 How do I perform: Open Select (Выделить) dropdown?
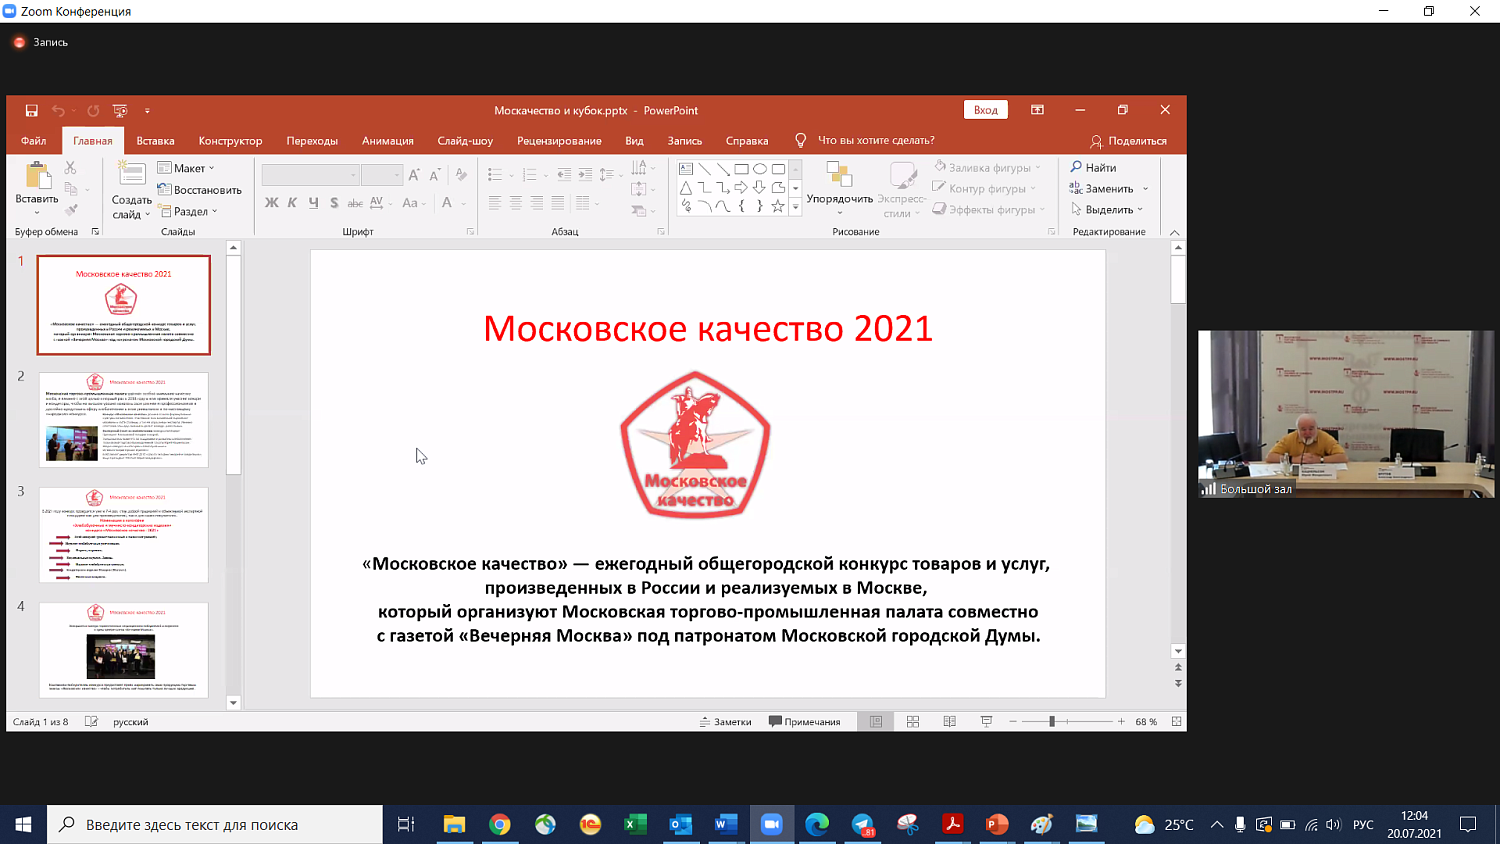pyautogui.click(x=1106, y=209)
